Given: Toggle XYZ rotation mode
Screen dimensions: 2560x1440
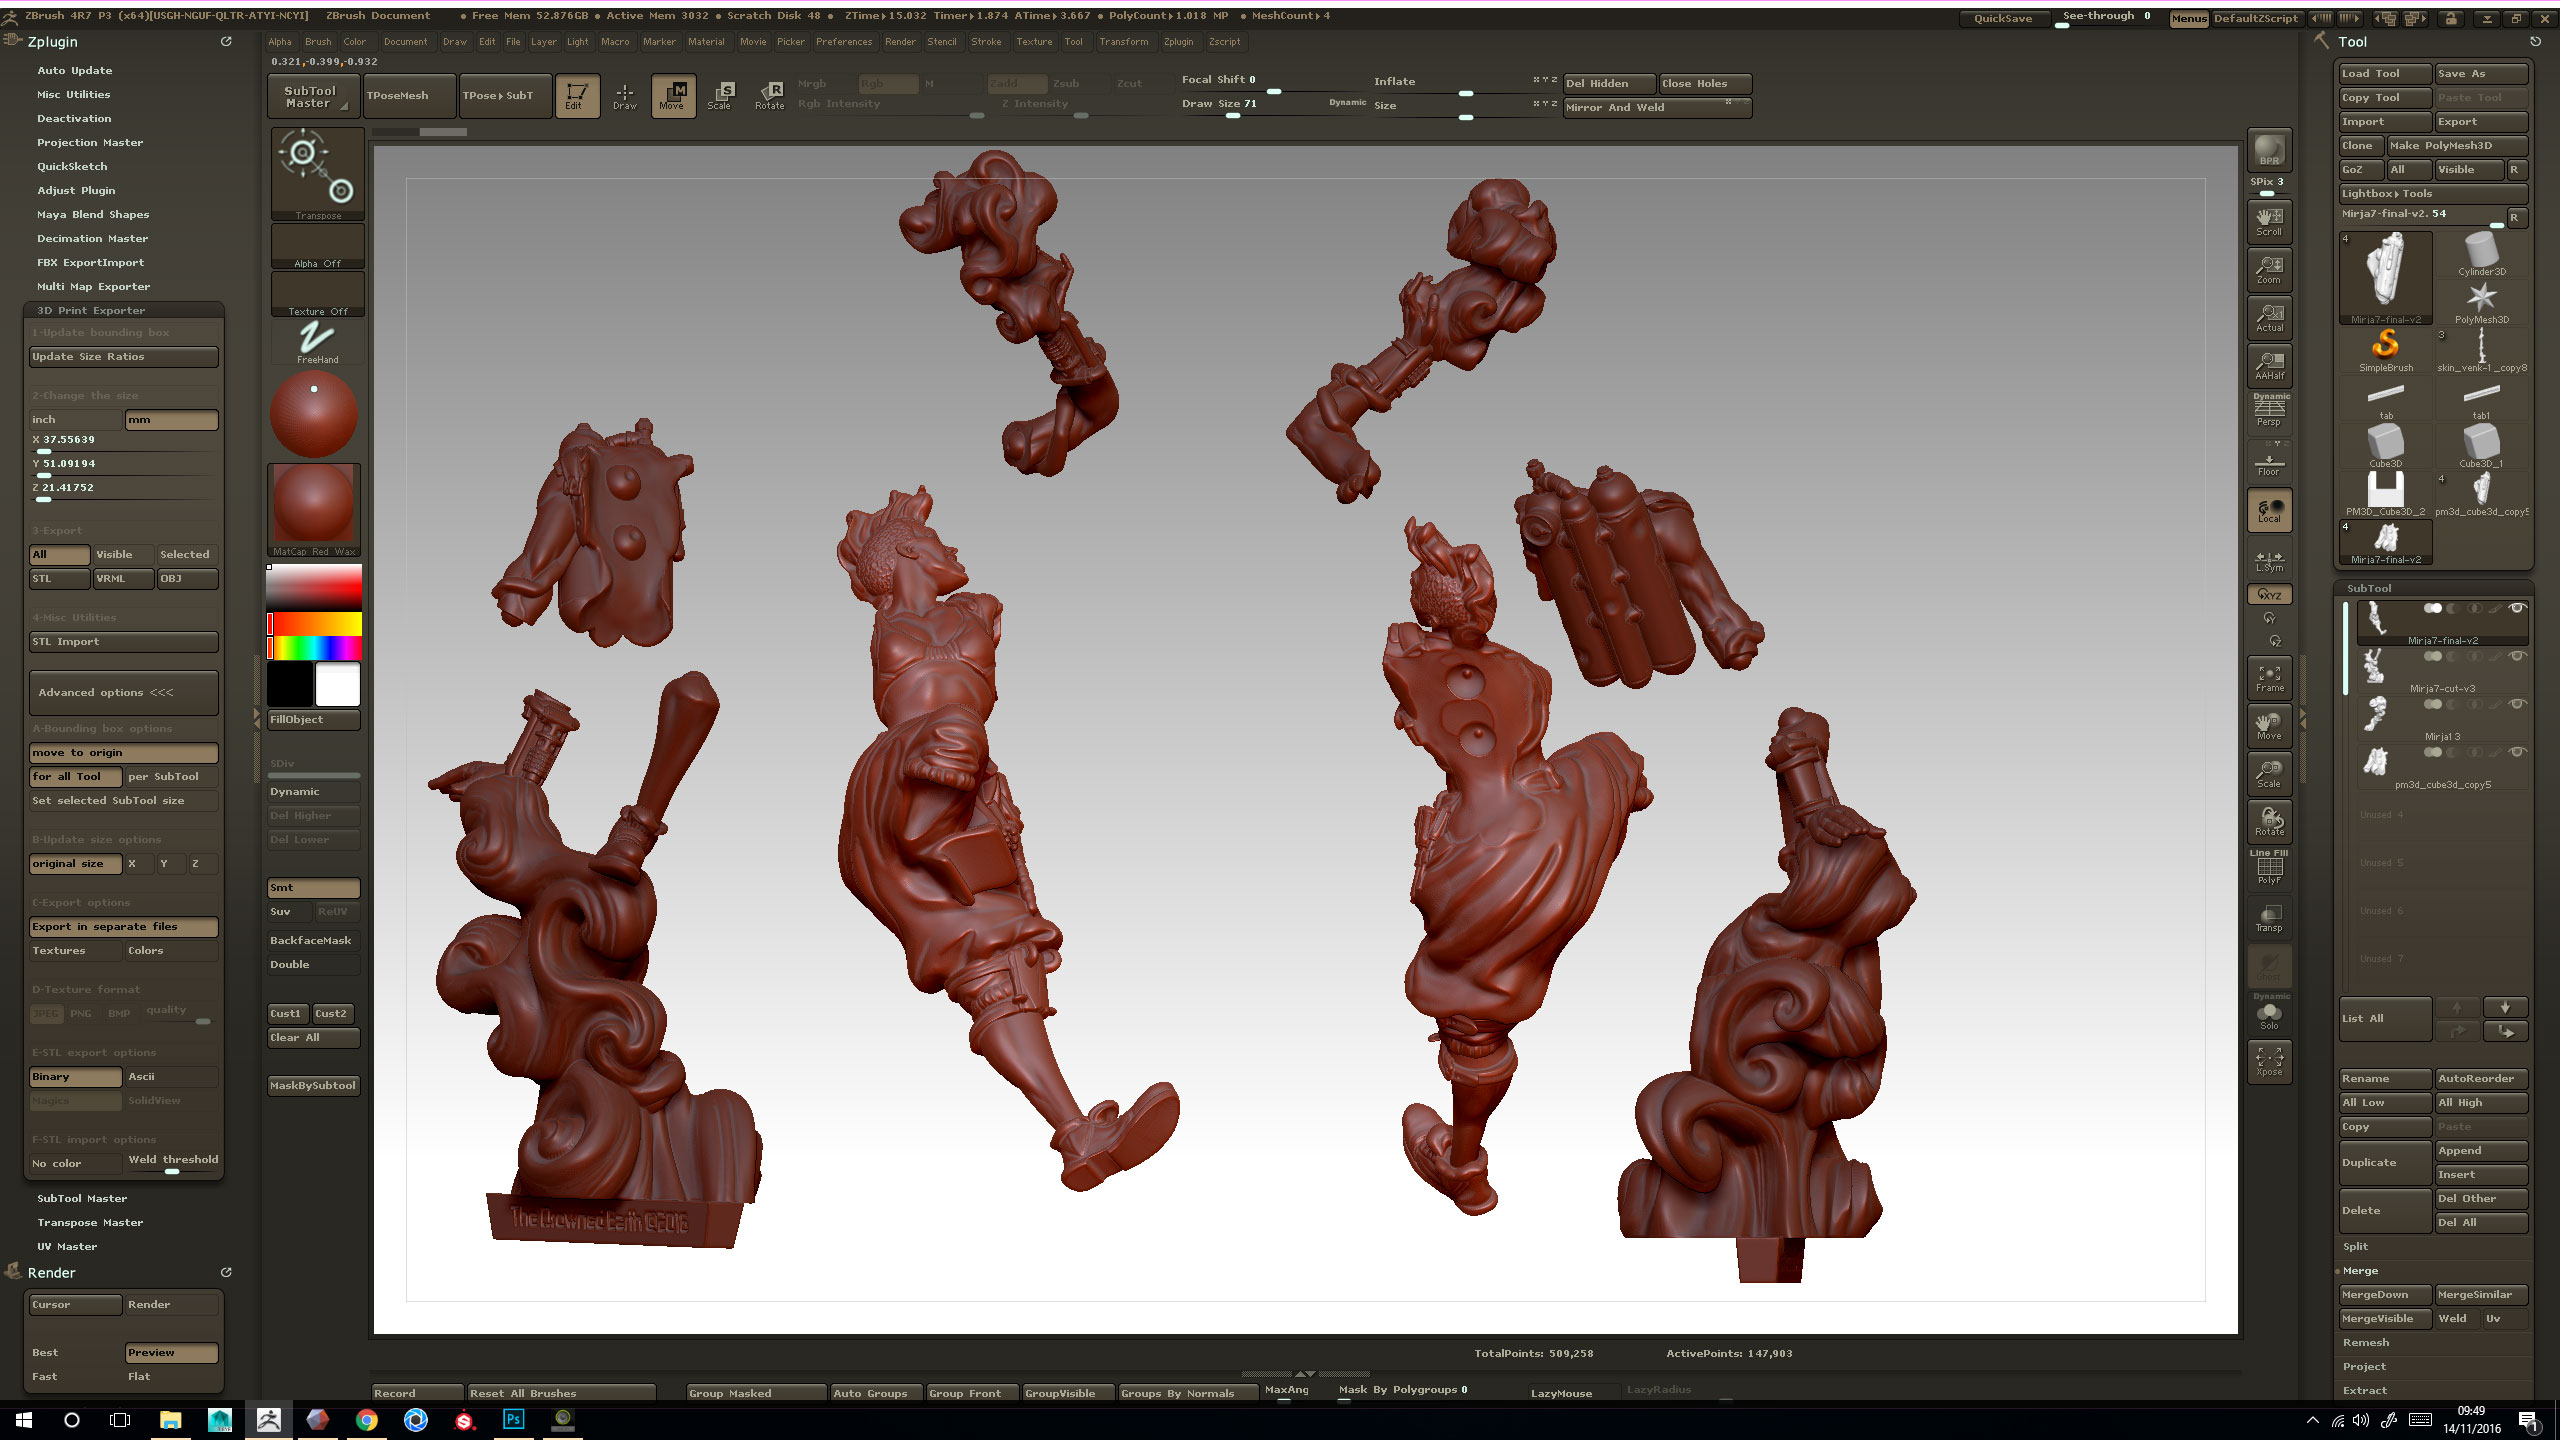Looking at the screenshot, I should pyautogui.click(x=2269, y=594).
